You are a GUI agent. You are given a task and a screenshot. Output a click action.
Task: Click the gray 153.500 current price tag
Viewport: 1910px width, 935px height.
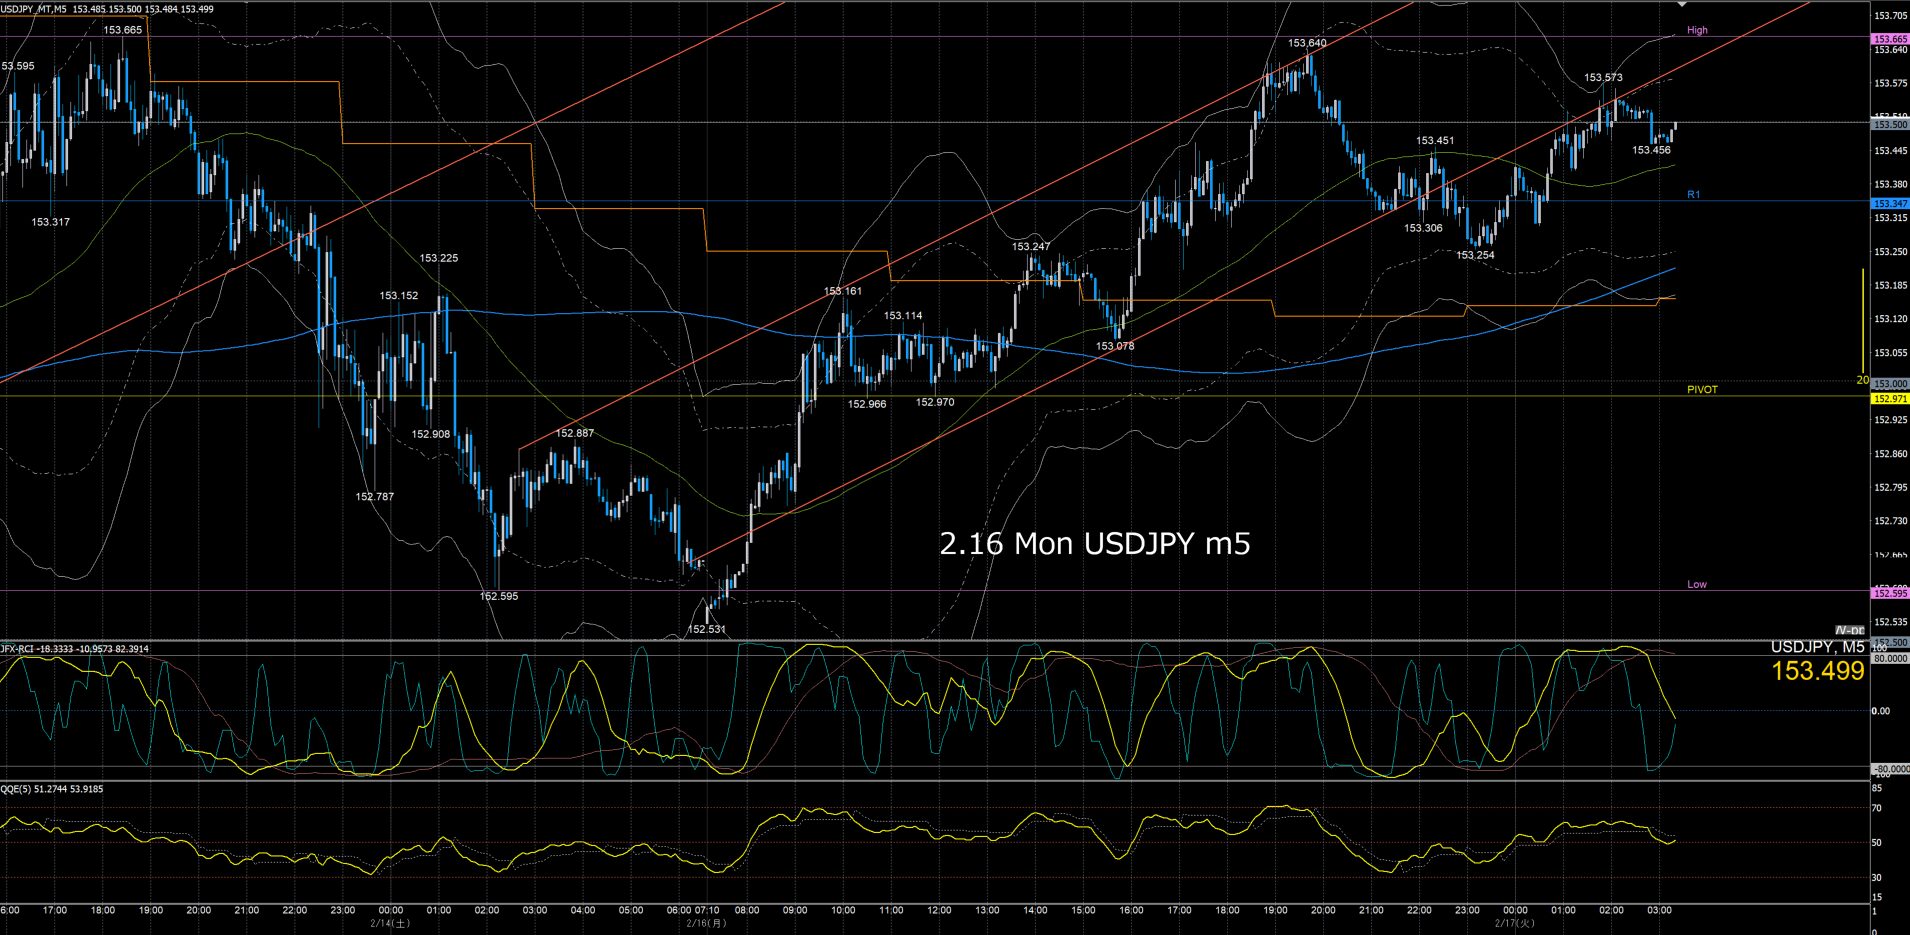tap(1889, 124)
